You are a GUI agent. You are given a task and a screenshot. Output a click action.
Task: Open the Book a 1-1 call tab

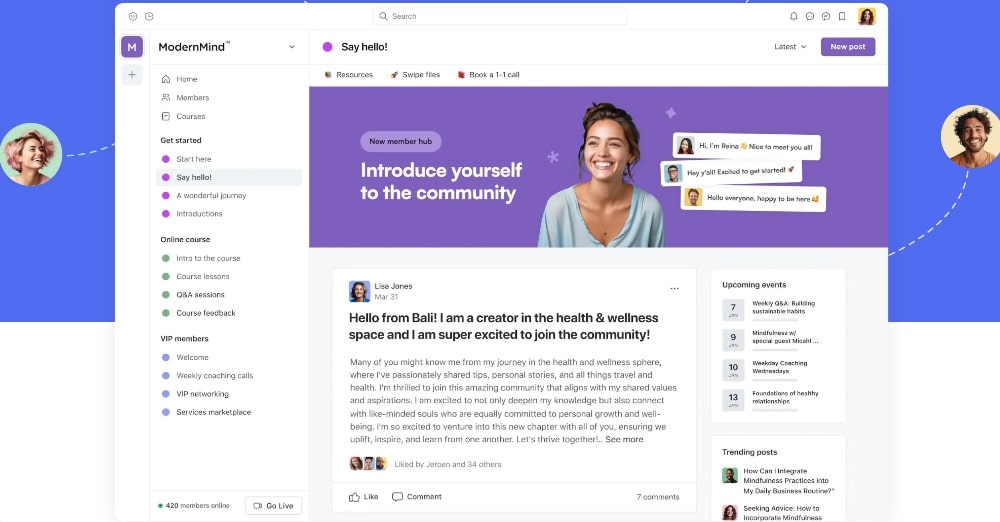[489, 75]
